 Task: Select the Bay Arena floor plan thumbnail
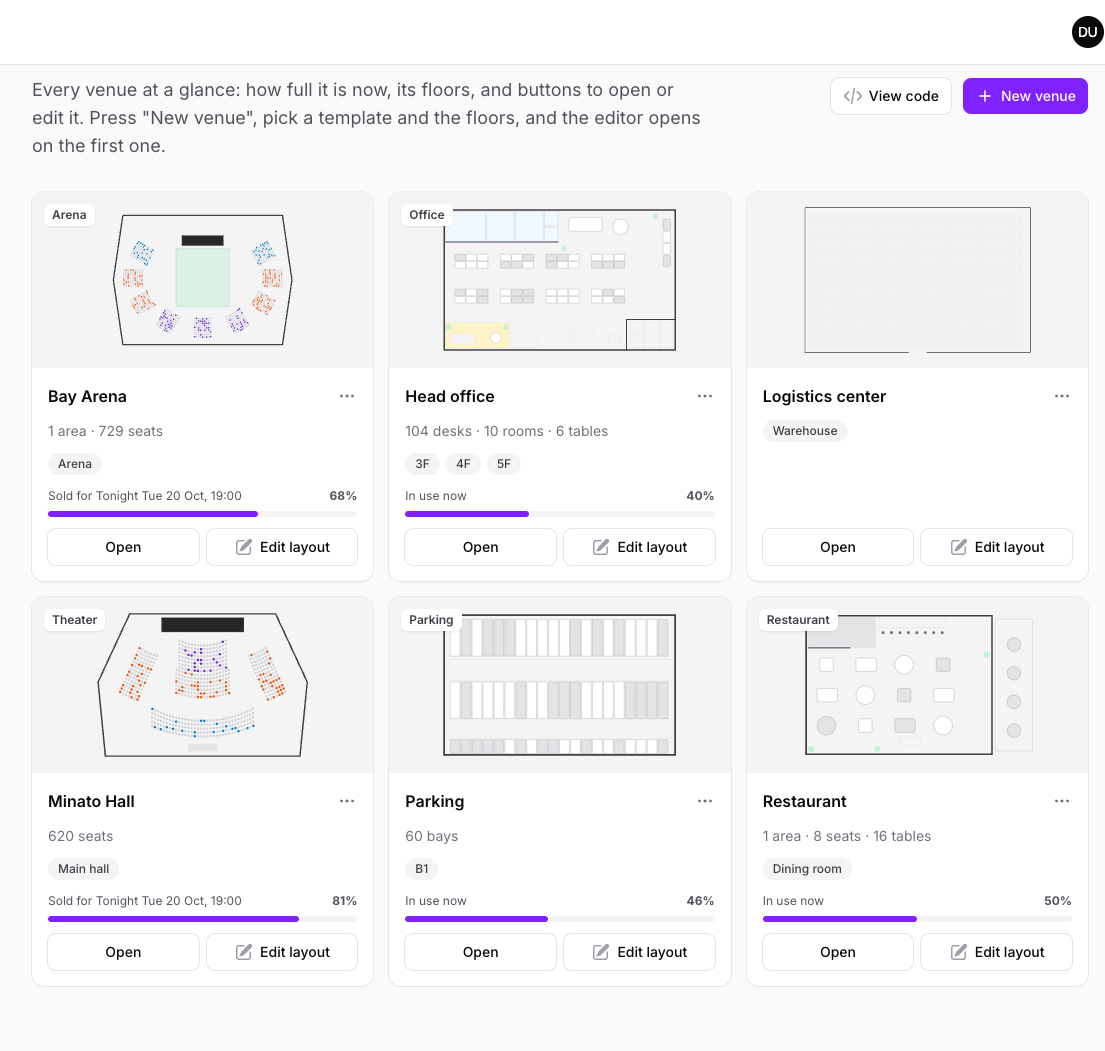click(x=202, y=280)
